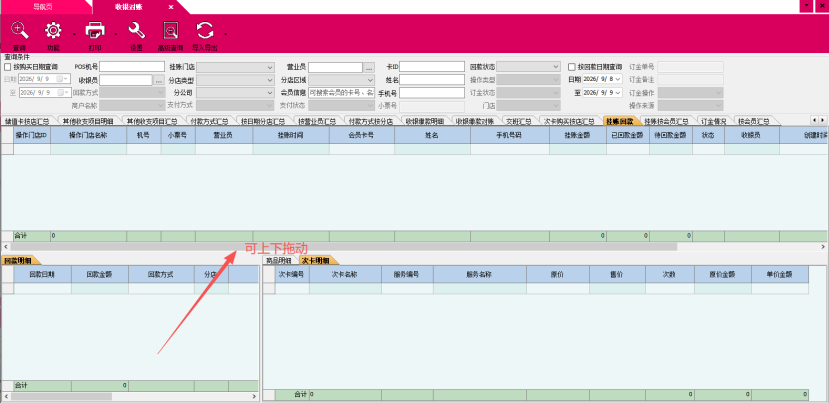Click the 次卡名称 column header

coord(345,274)
